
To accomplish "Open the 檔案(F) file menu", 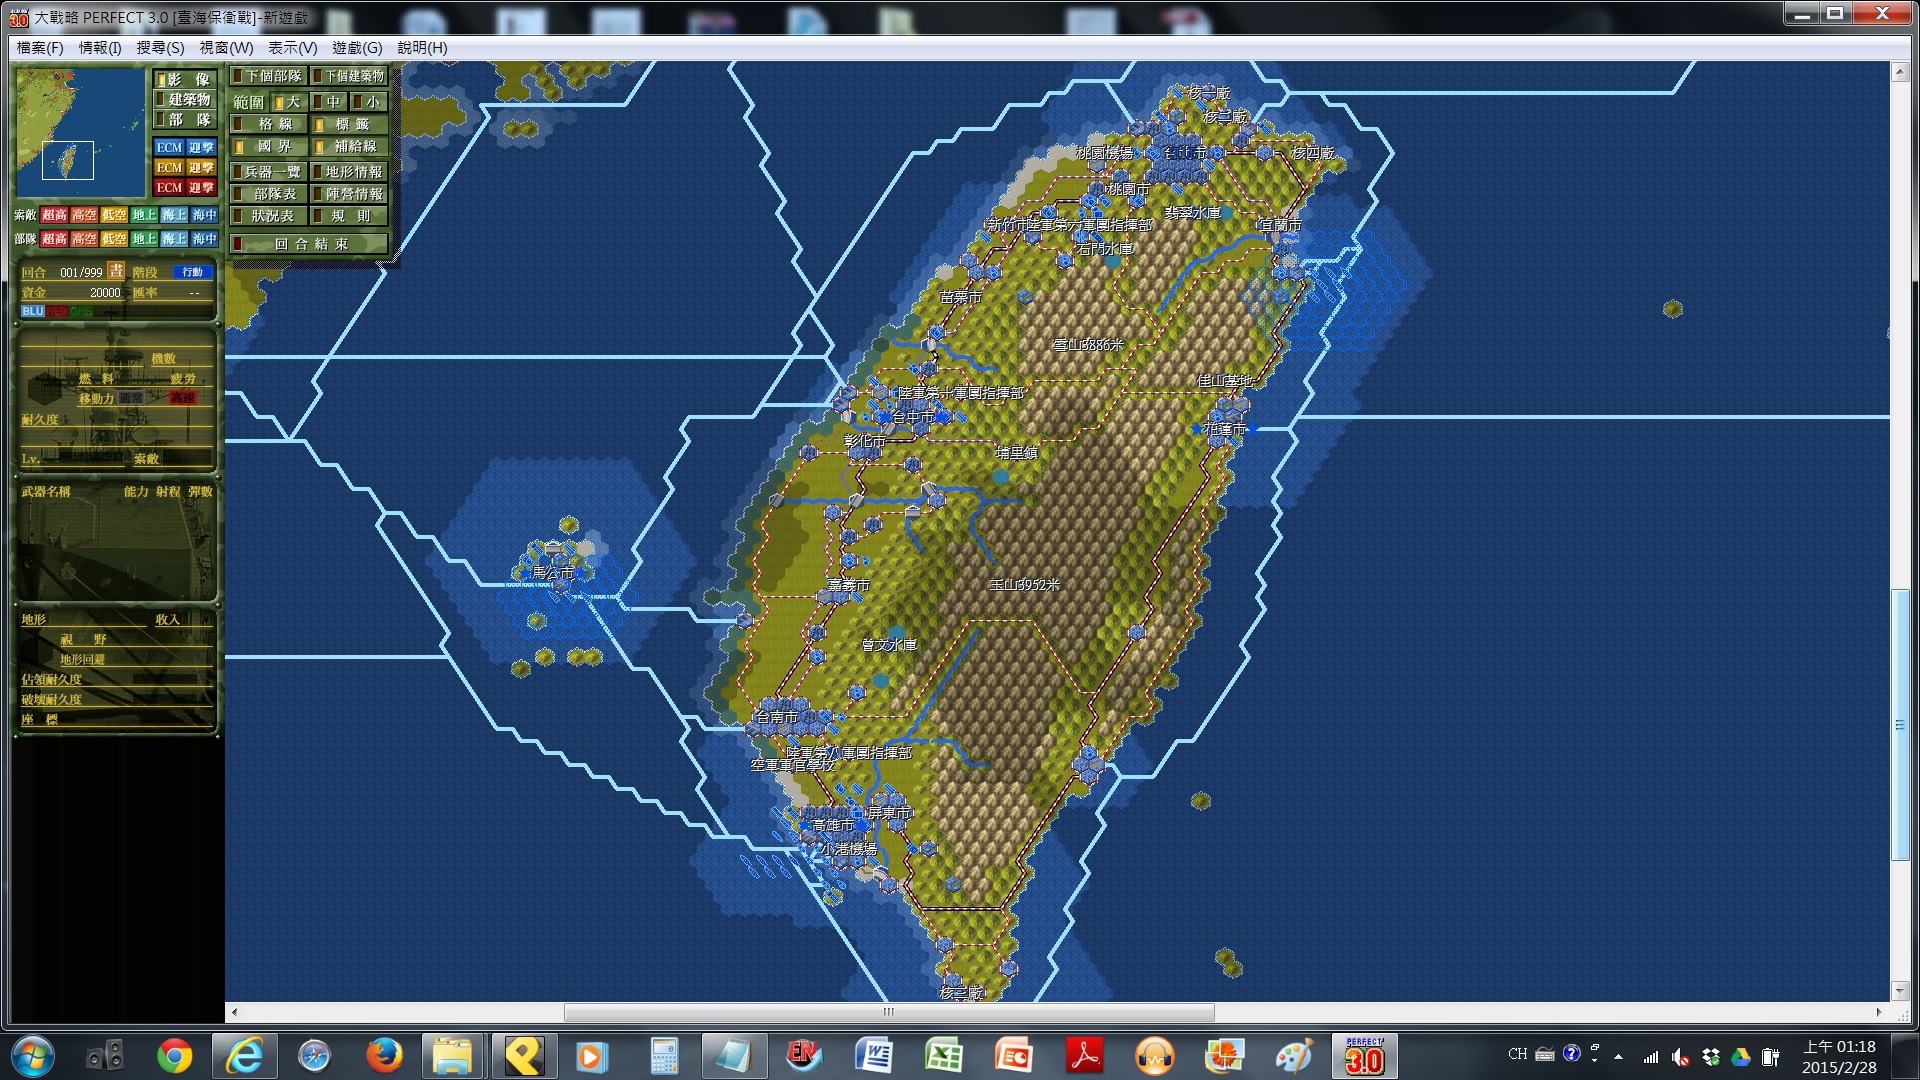I will pos(40,47).
